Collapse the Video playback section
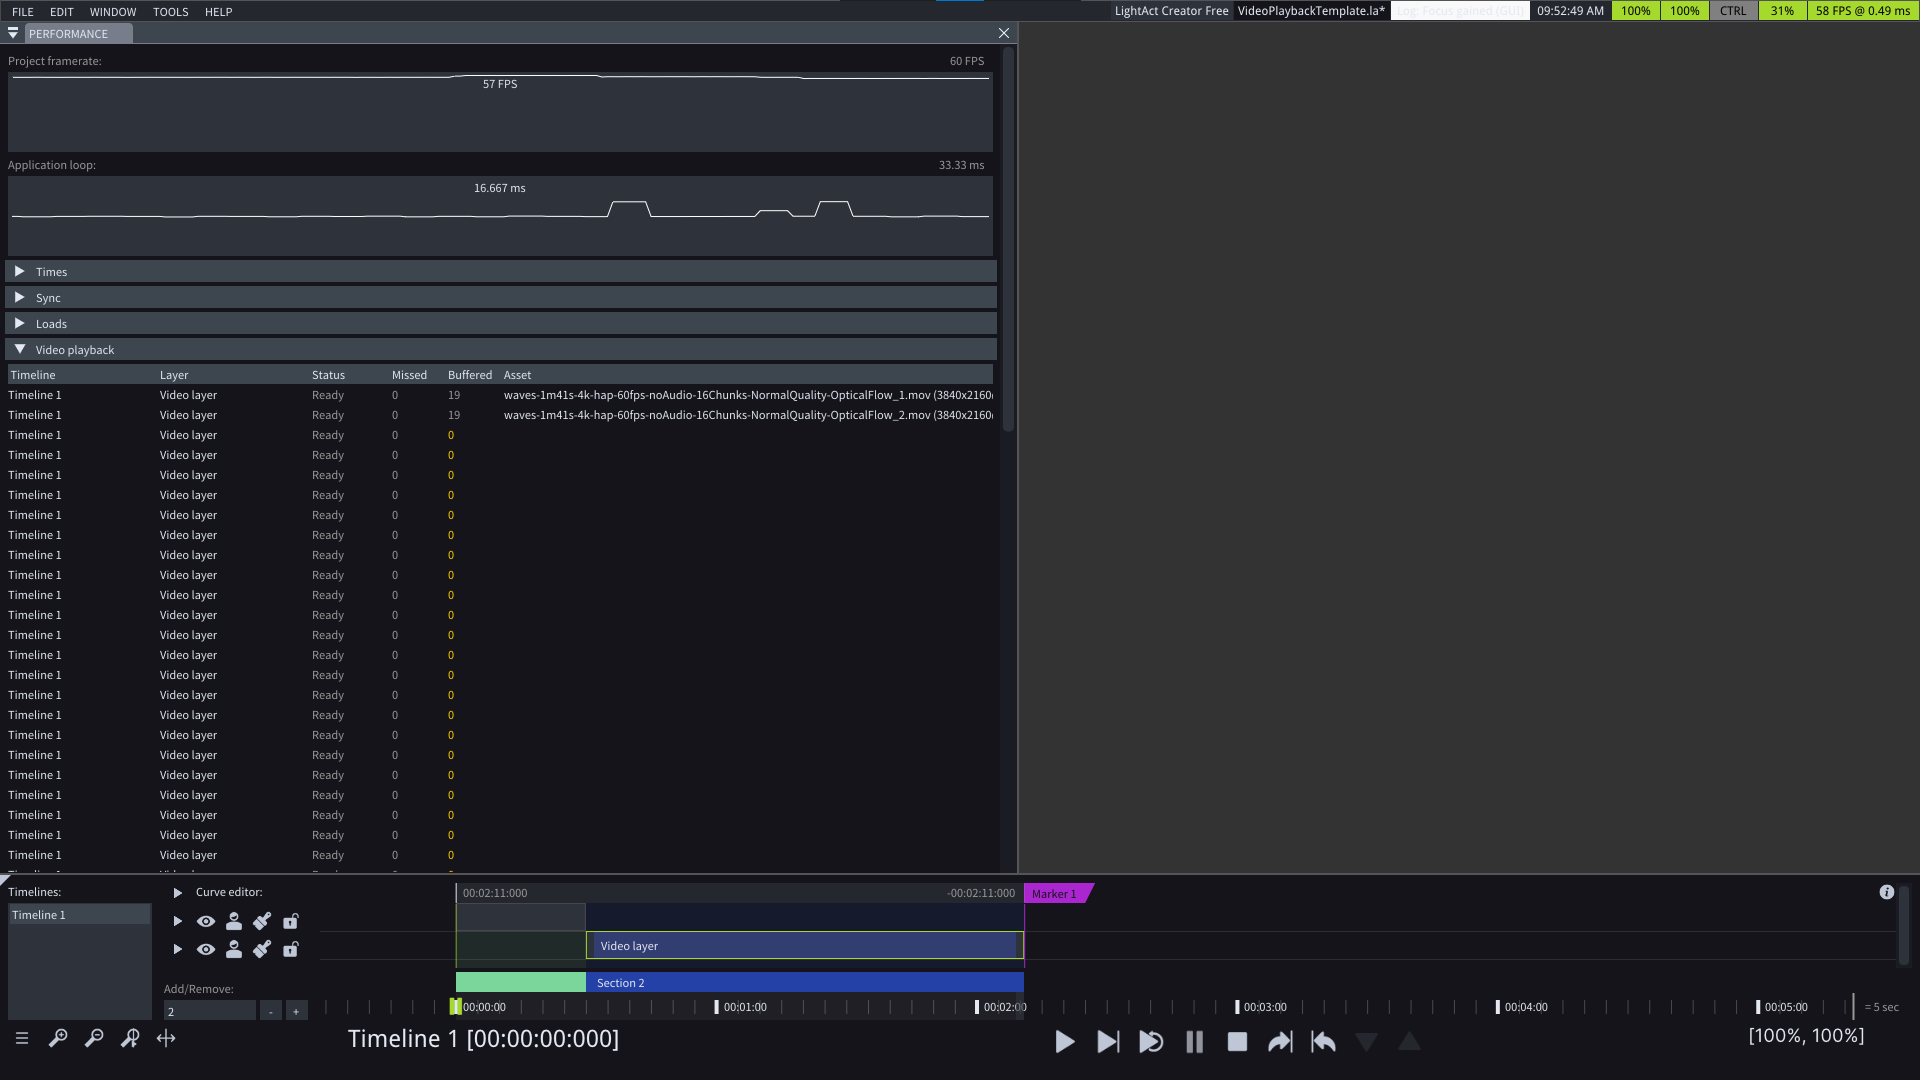 click(x=501, y=350)
